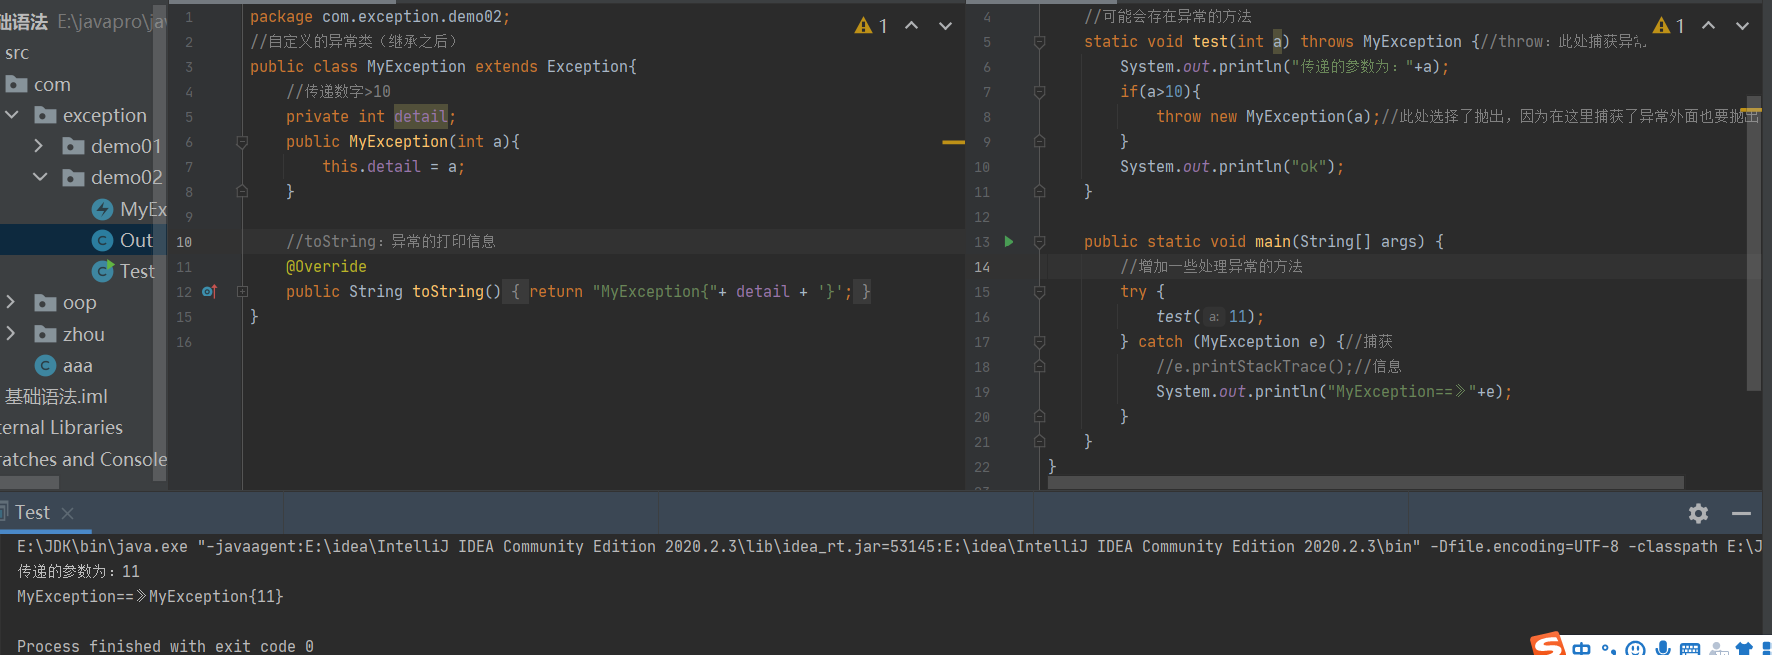Go to next highlighted error in right editor
The image size is (1772, 655).
(1742, 26)
